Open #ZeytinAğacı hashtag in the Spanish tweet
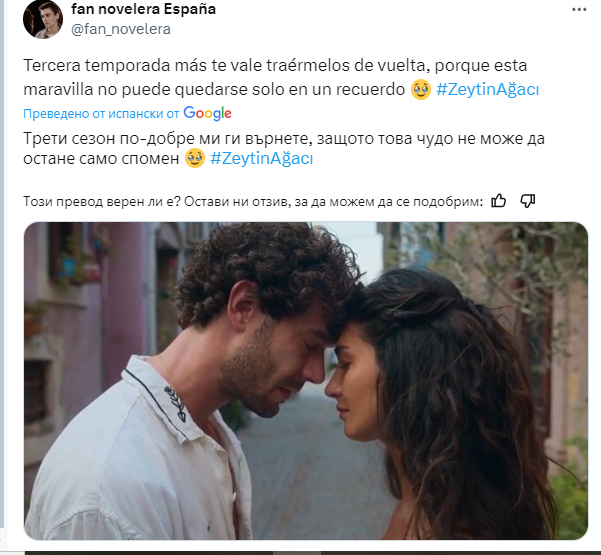Viewport: 601px width, 555px height. pos(488,90)
